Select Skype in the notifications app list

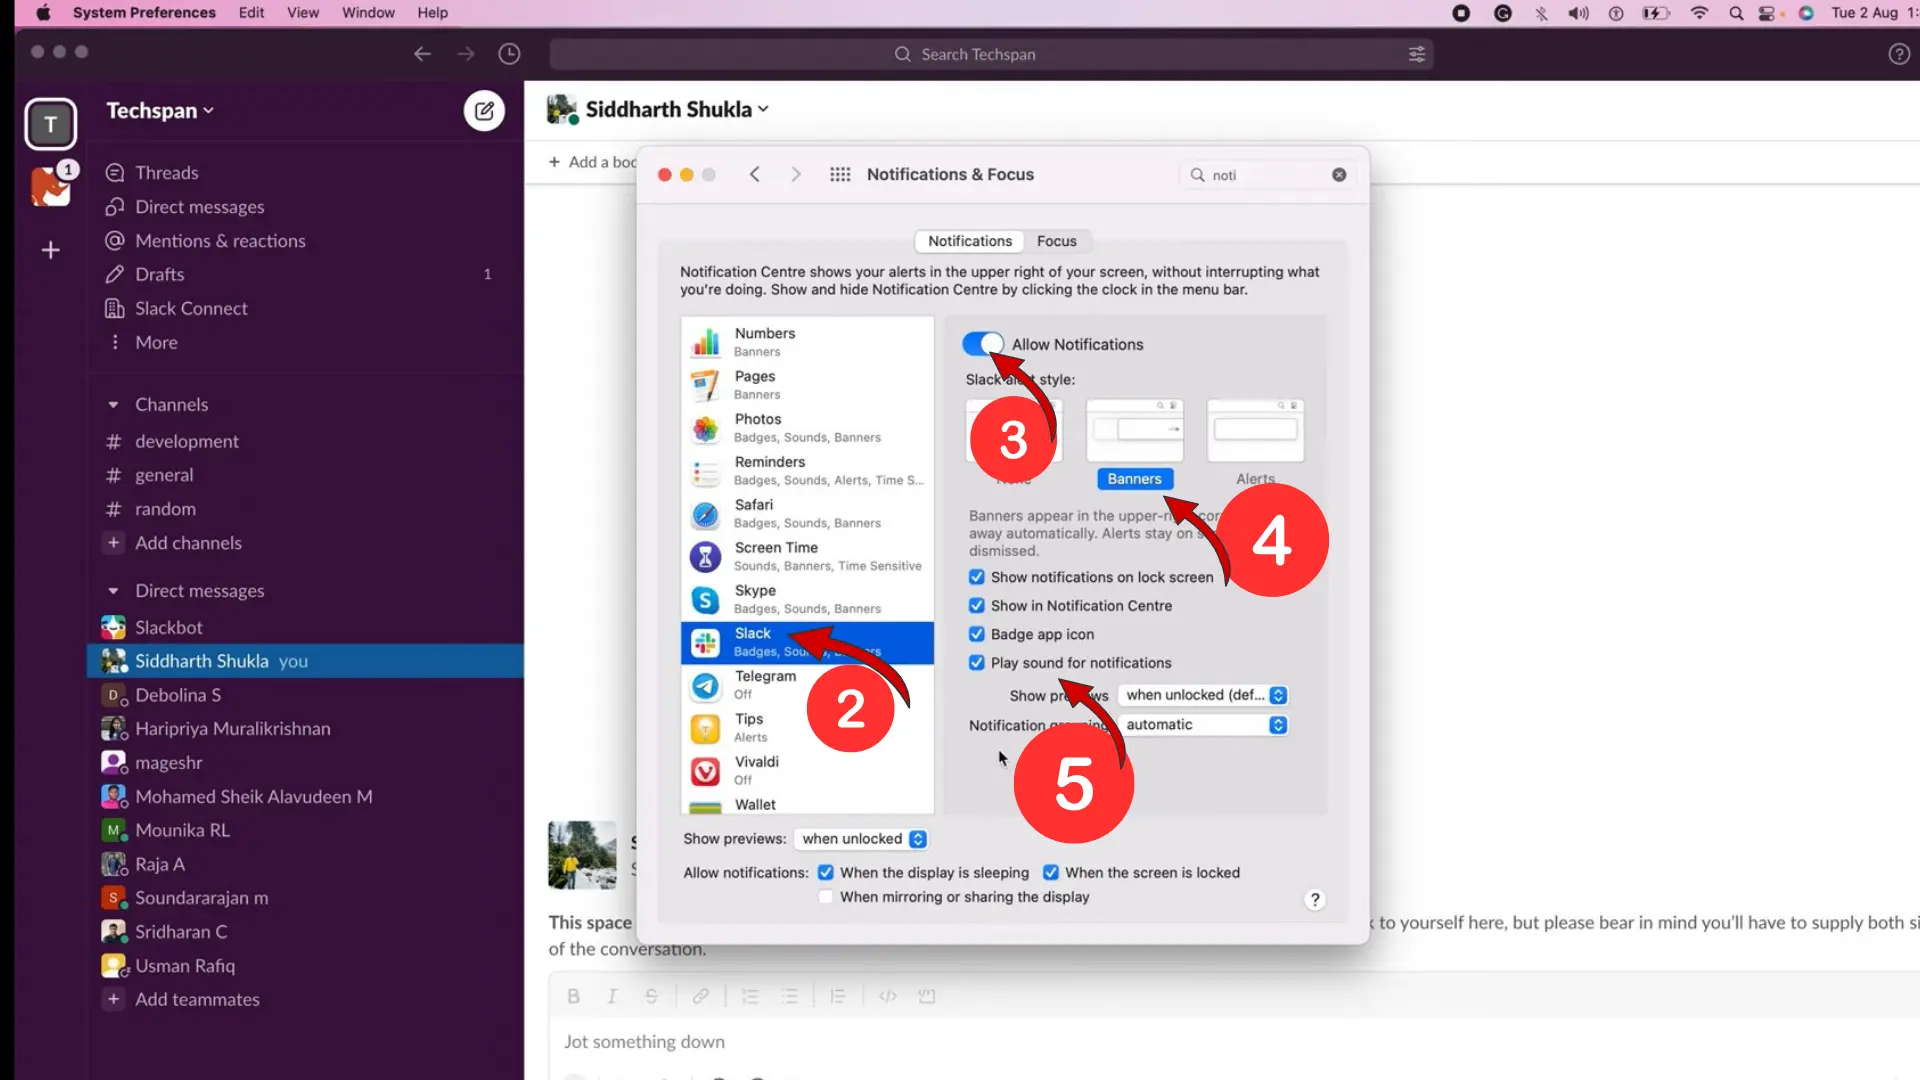coord(807,599)
